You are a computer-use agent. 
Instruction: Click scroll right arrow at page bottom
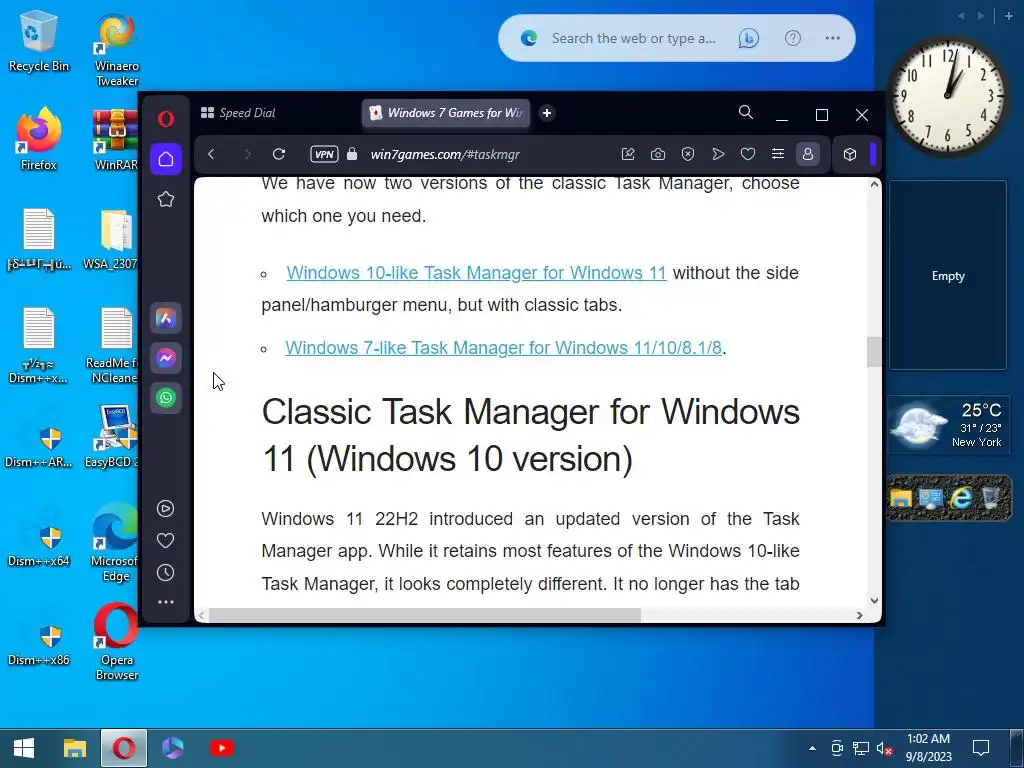click(860, 615)
